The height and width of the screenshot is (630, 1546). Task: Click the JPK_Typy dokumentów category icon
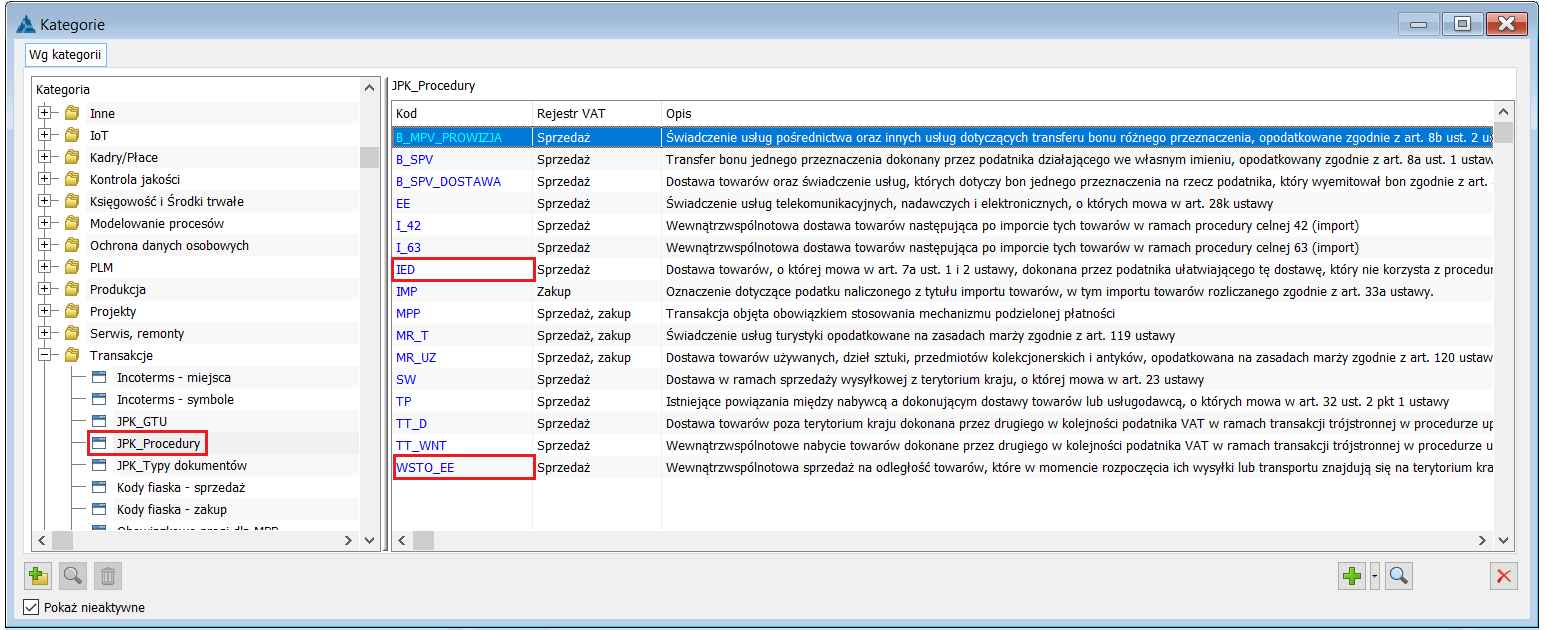click(x=99, y=465)
